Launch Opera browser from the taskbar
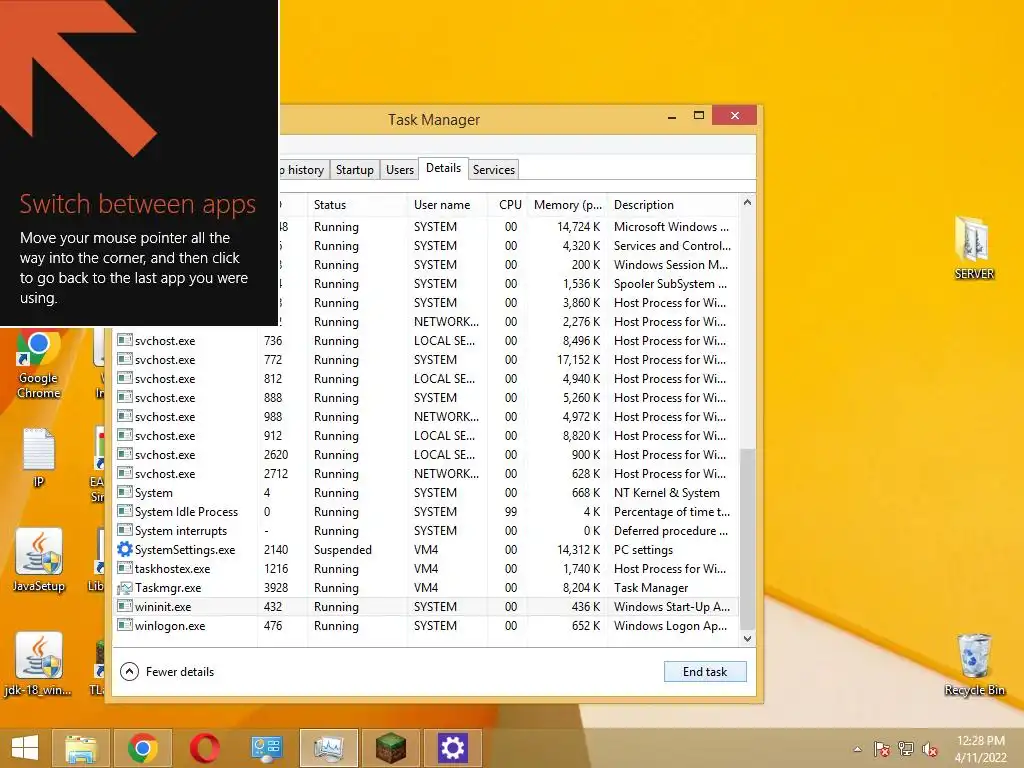1024x768 pixels. (x=204, y=748)
